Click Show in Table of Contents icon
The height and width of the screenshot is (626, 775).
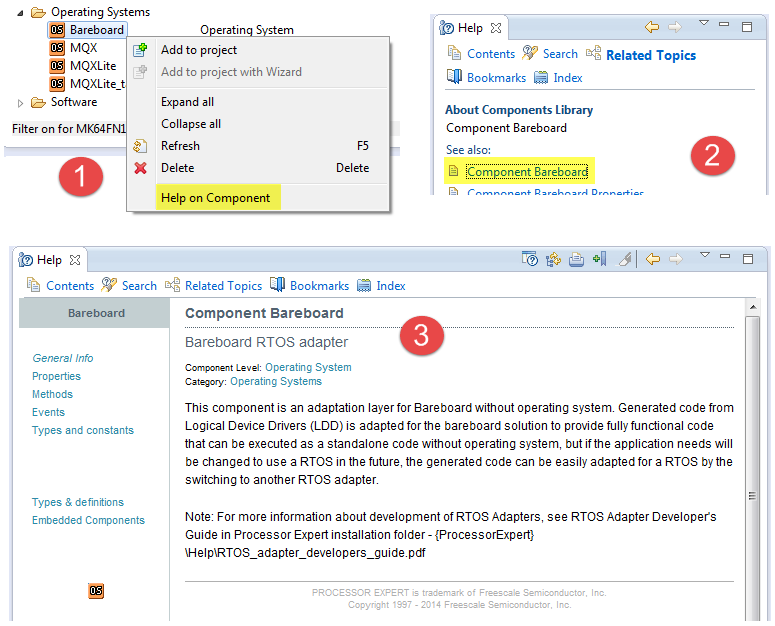point(553,258)
